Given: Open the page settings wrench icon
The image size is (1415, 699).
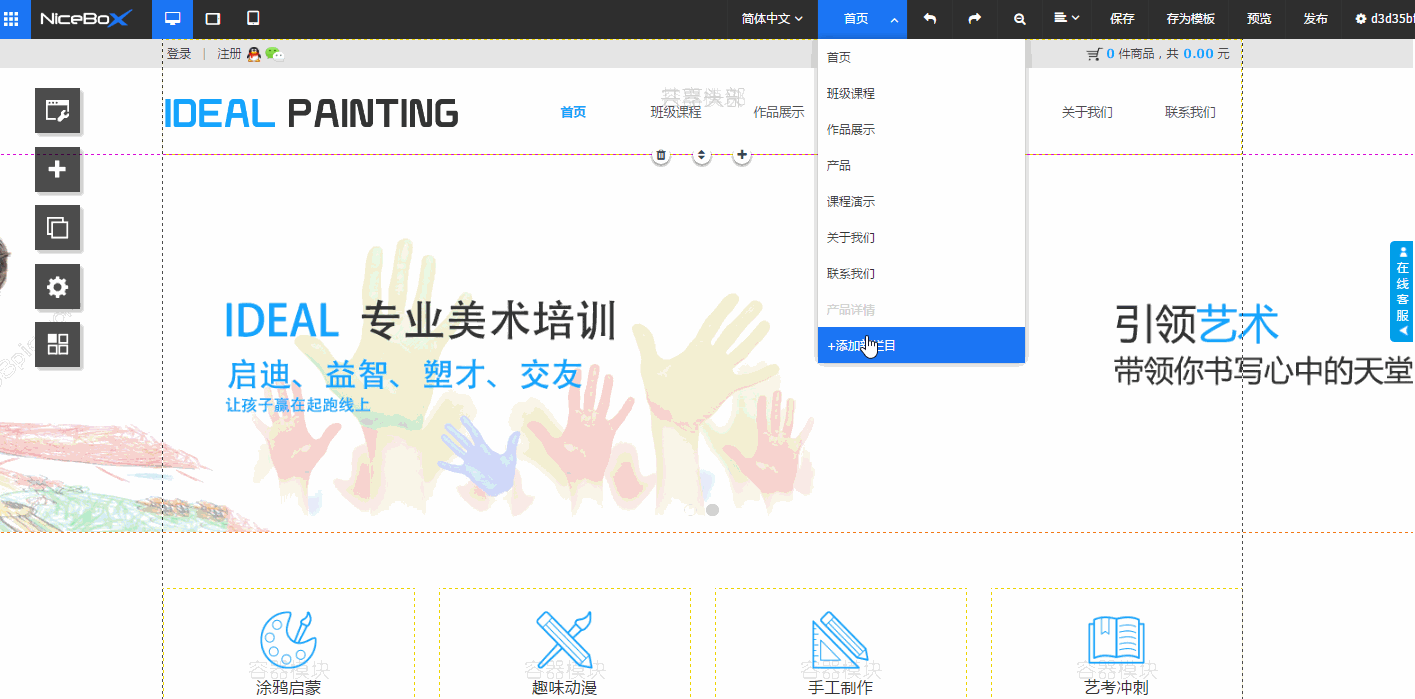Looking at the screenshot, I should click(57, 111).
